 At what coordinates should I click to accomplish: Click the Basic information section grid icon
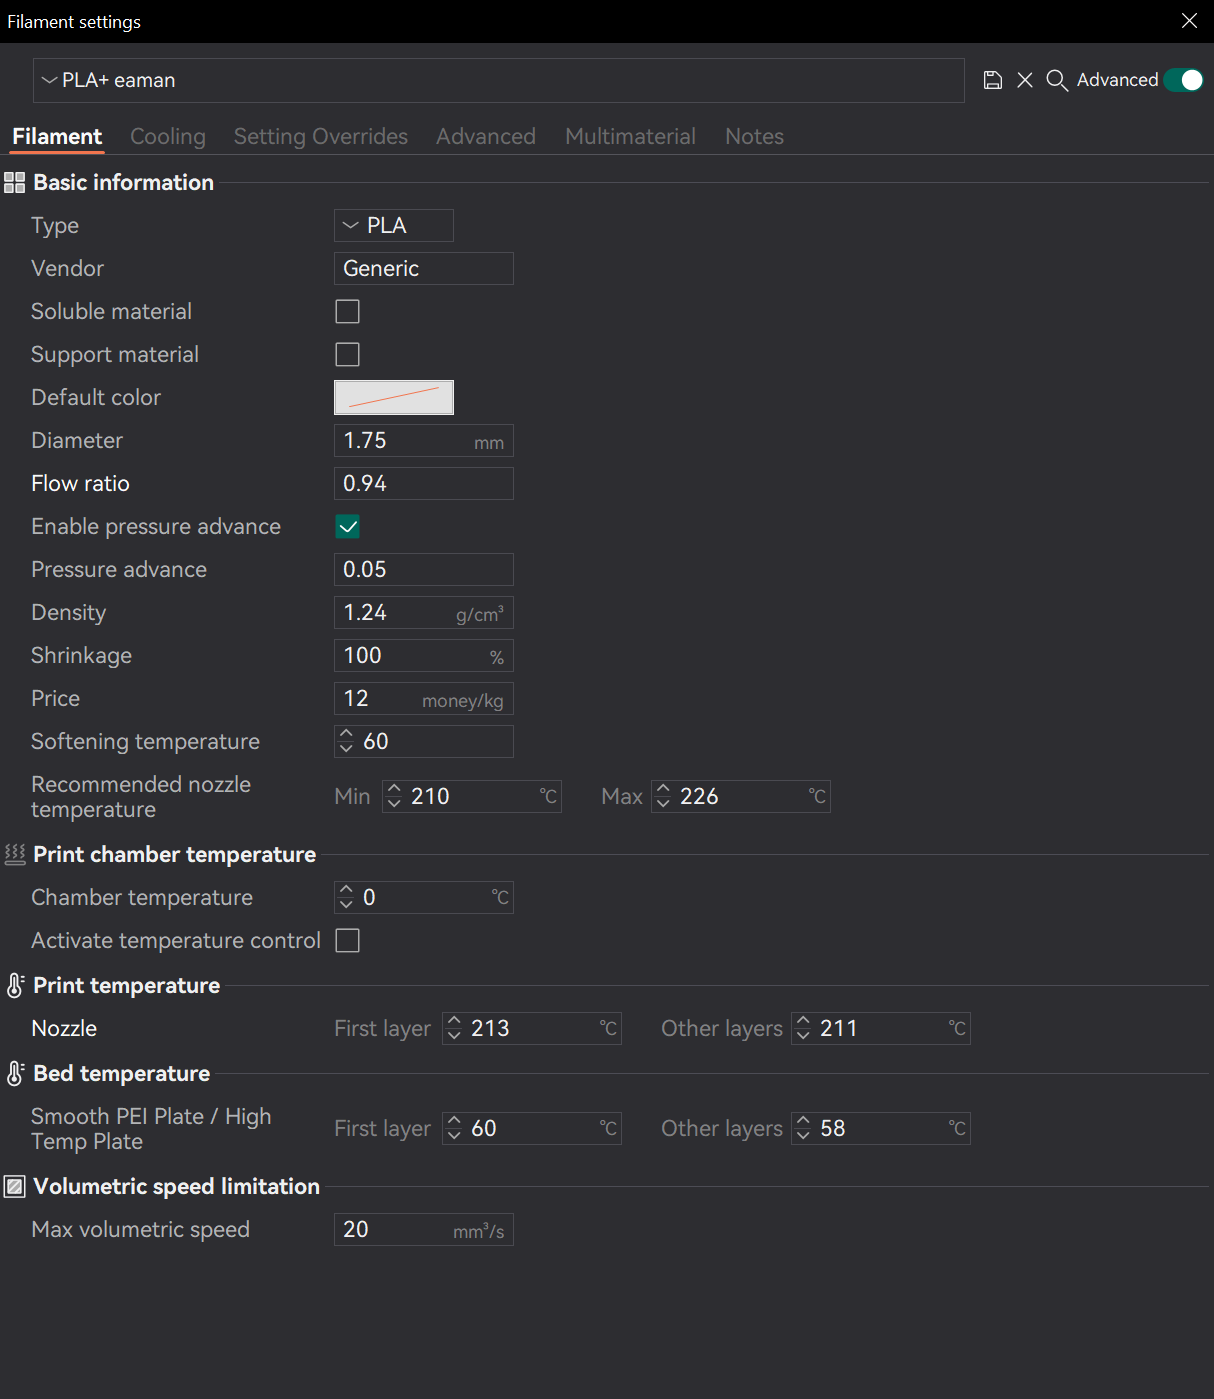click(15, 183)
